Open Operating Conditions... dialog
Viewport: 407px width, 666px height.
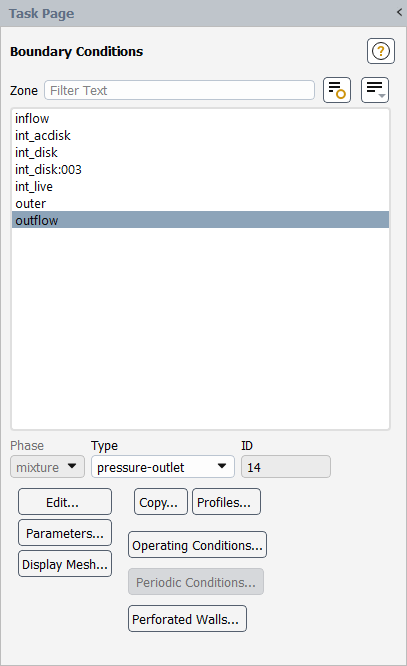click(198, 545)
